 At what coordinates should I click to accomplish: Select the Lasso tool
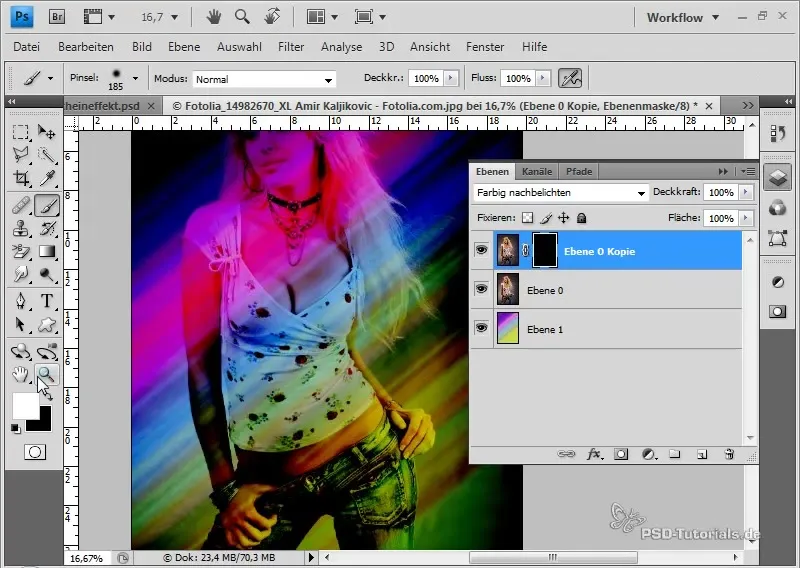pos(20,155)
